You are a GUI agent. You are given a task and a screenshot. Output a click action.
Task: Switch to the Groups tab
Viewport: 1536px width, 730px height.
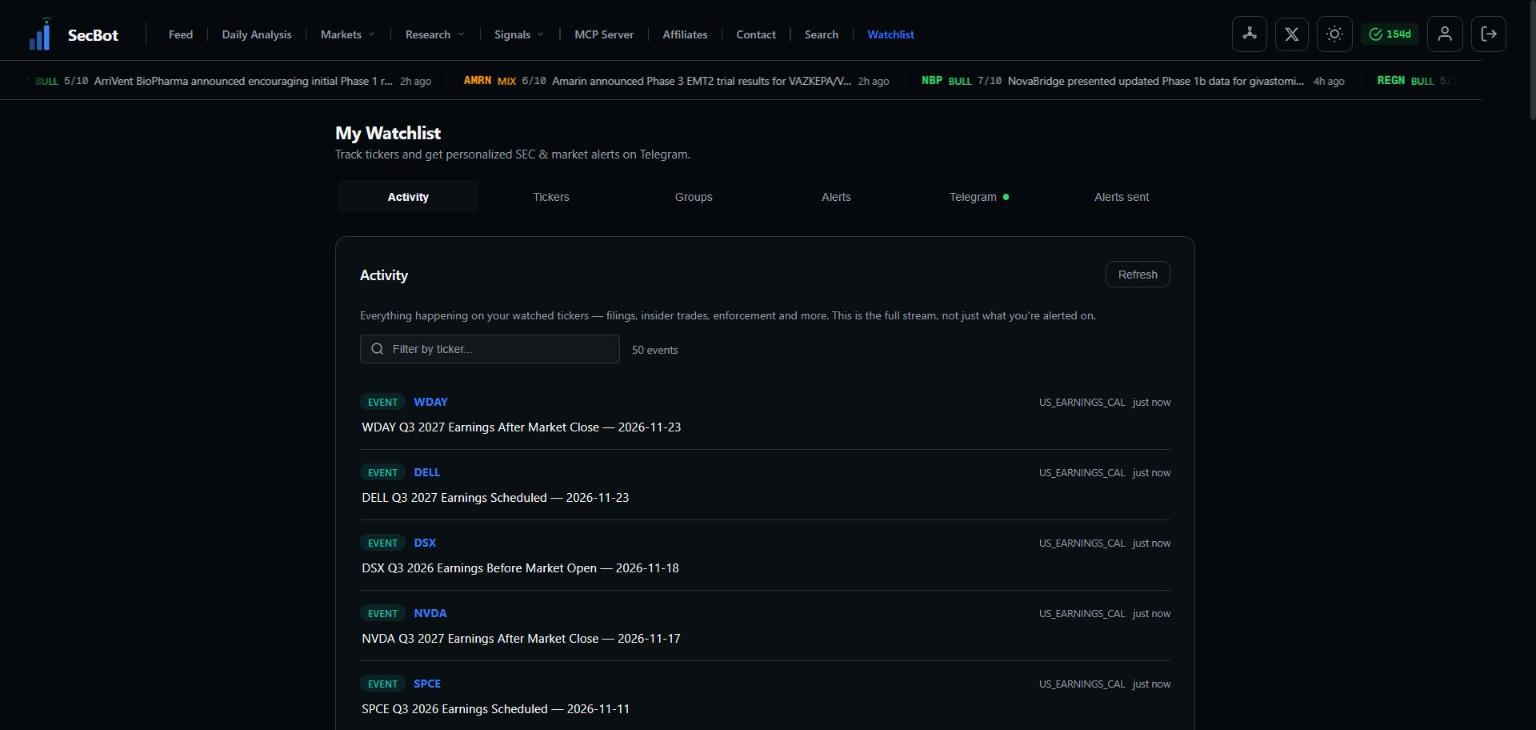coord(694,197)
